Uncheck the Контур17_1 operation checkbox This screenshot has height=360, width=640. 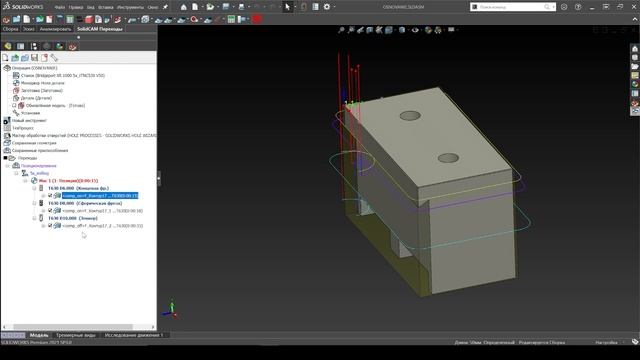50,211
